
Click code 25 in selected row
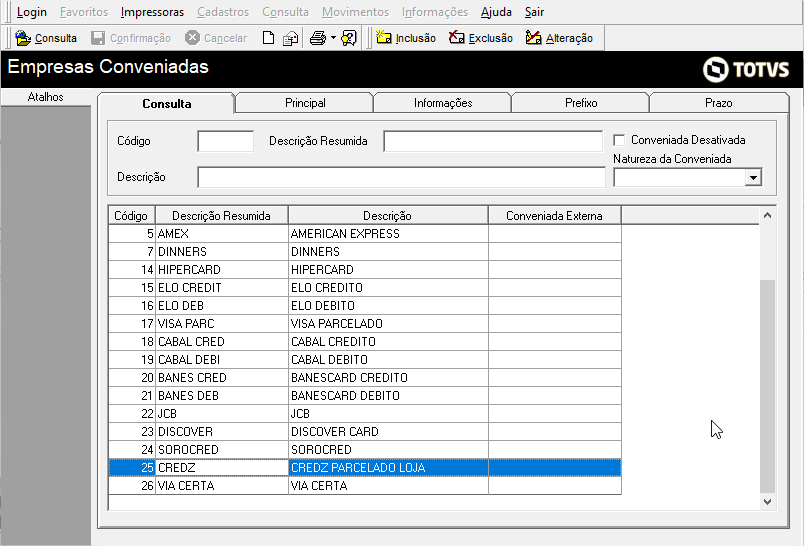click(132, 468)
